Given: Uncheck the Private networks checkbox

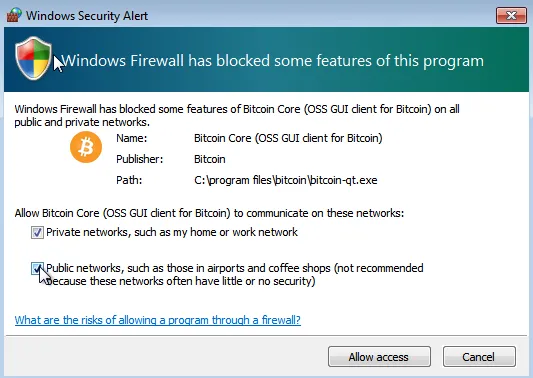Looking at the screenshot, I should [x=37, y=233].
